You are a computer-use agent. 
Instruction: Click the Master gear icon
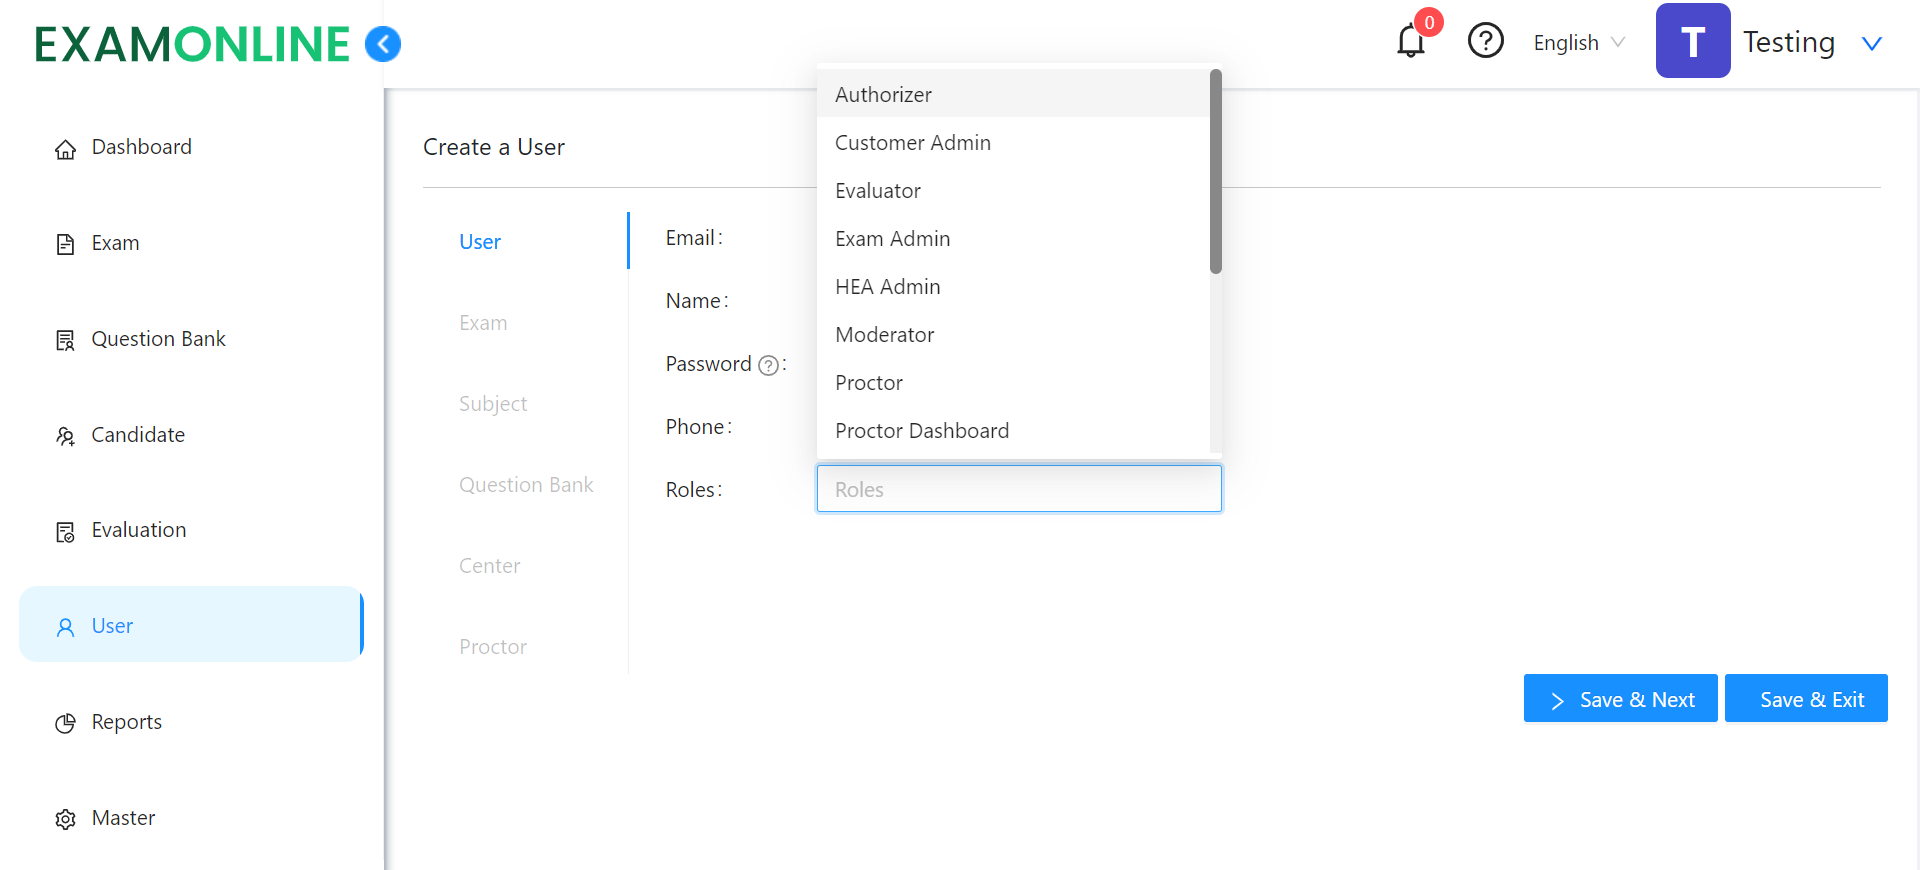click(65, 819)
